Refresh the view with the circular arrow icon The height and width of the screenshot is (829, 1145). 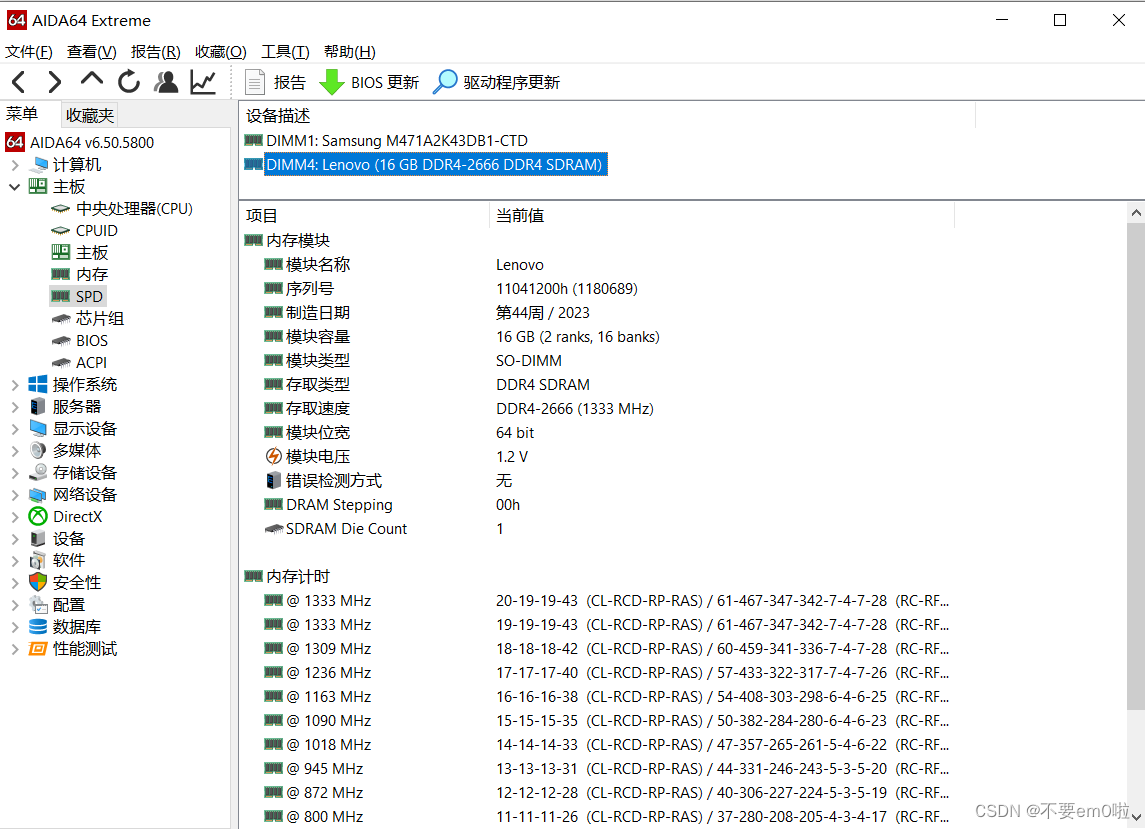[129, 82]
